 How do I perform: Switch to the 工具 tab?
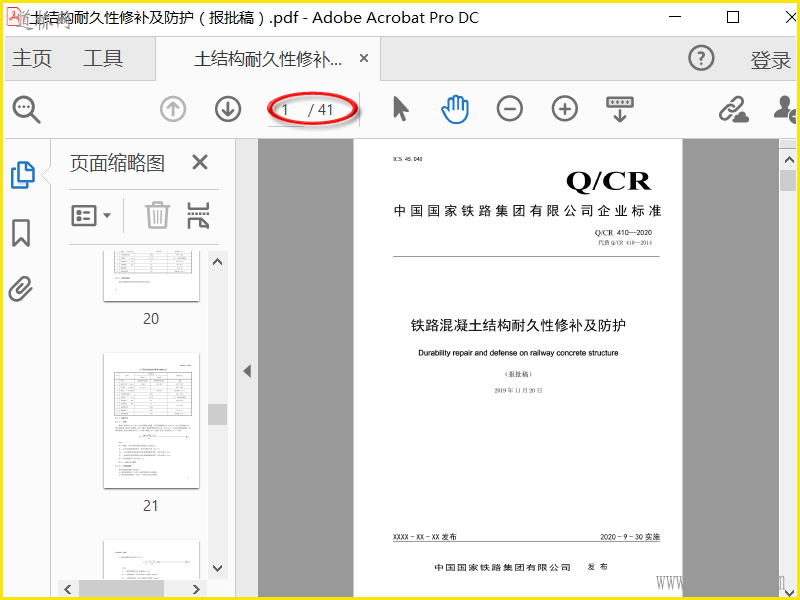(x=103, y=58)
